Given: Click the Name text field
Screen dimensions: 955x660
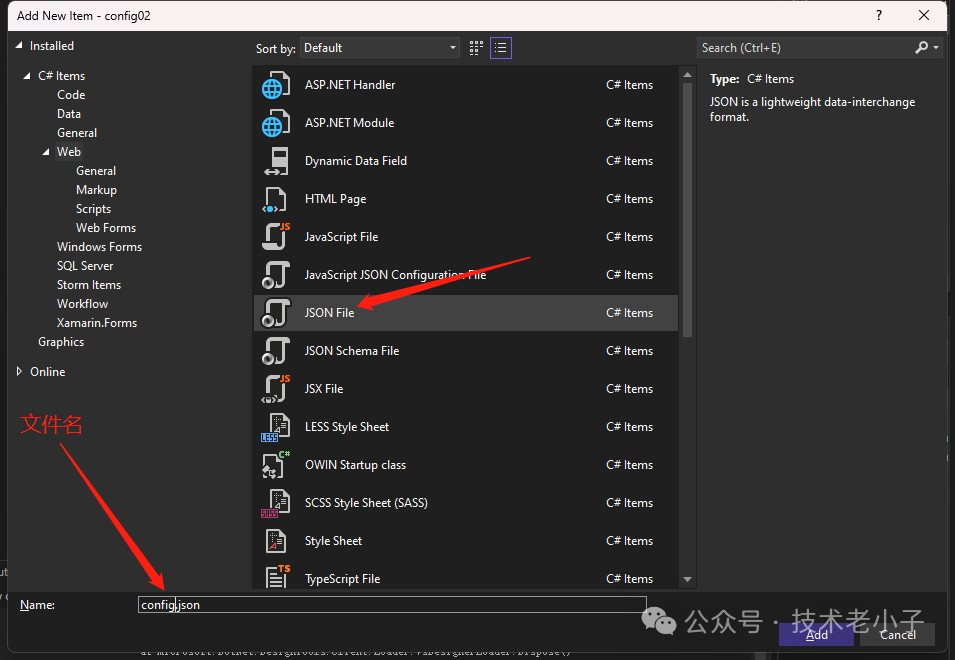Looking at the screenshot, I should point(392,605).
